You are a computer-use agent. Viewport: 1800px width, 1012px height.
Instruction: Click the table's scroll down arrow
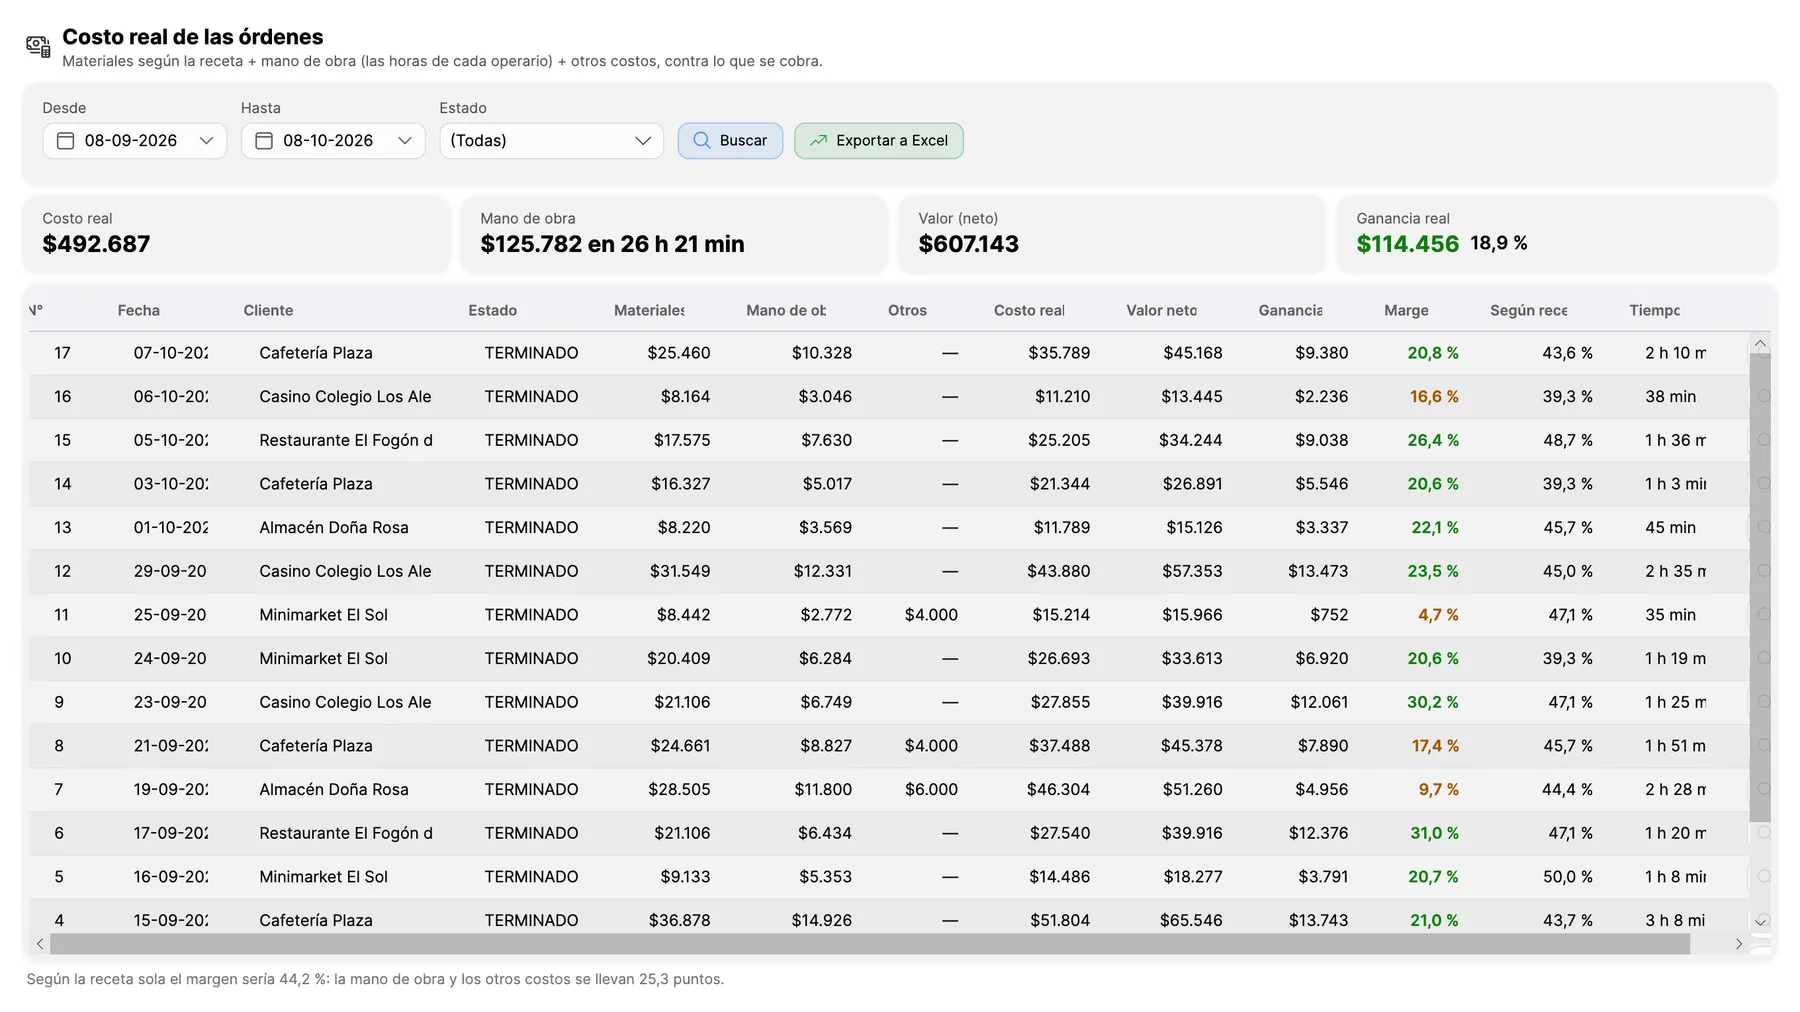pos(1760,922)
